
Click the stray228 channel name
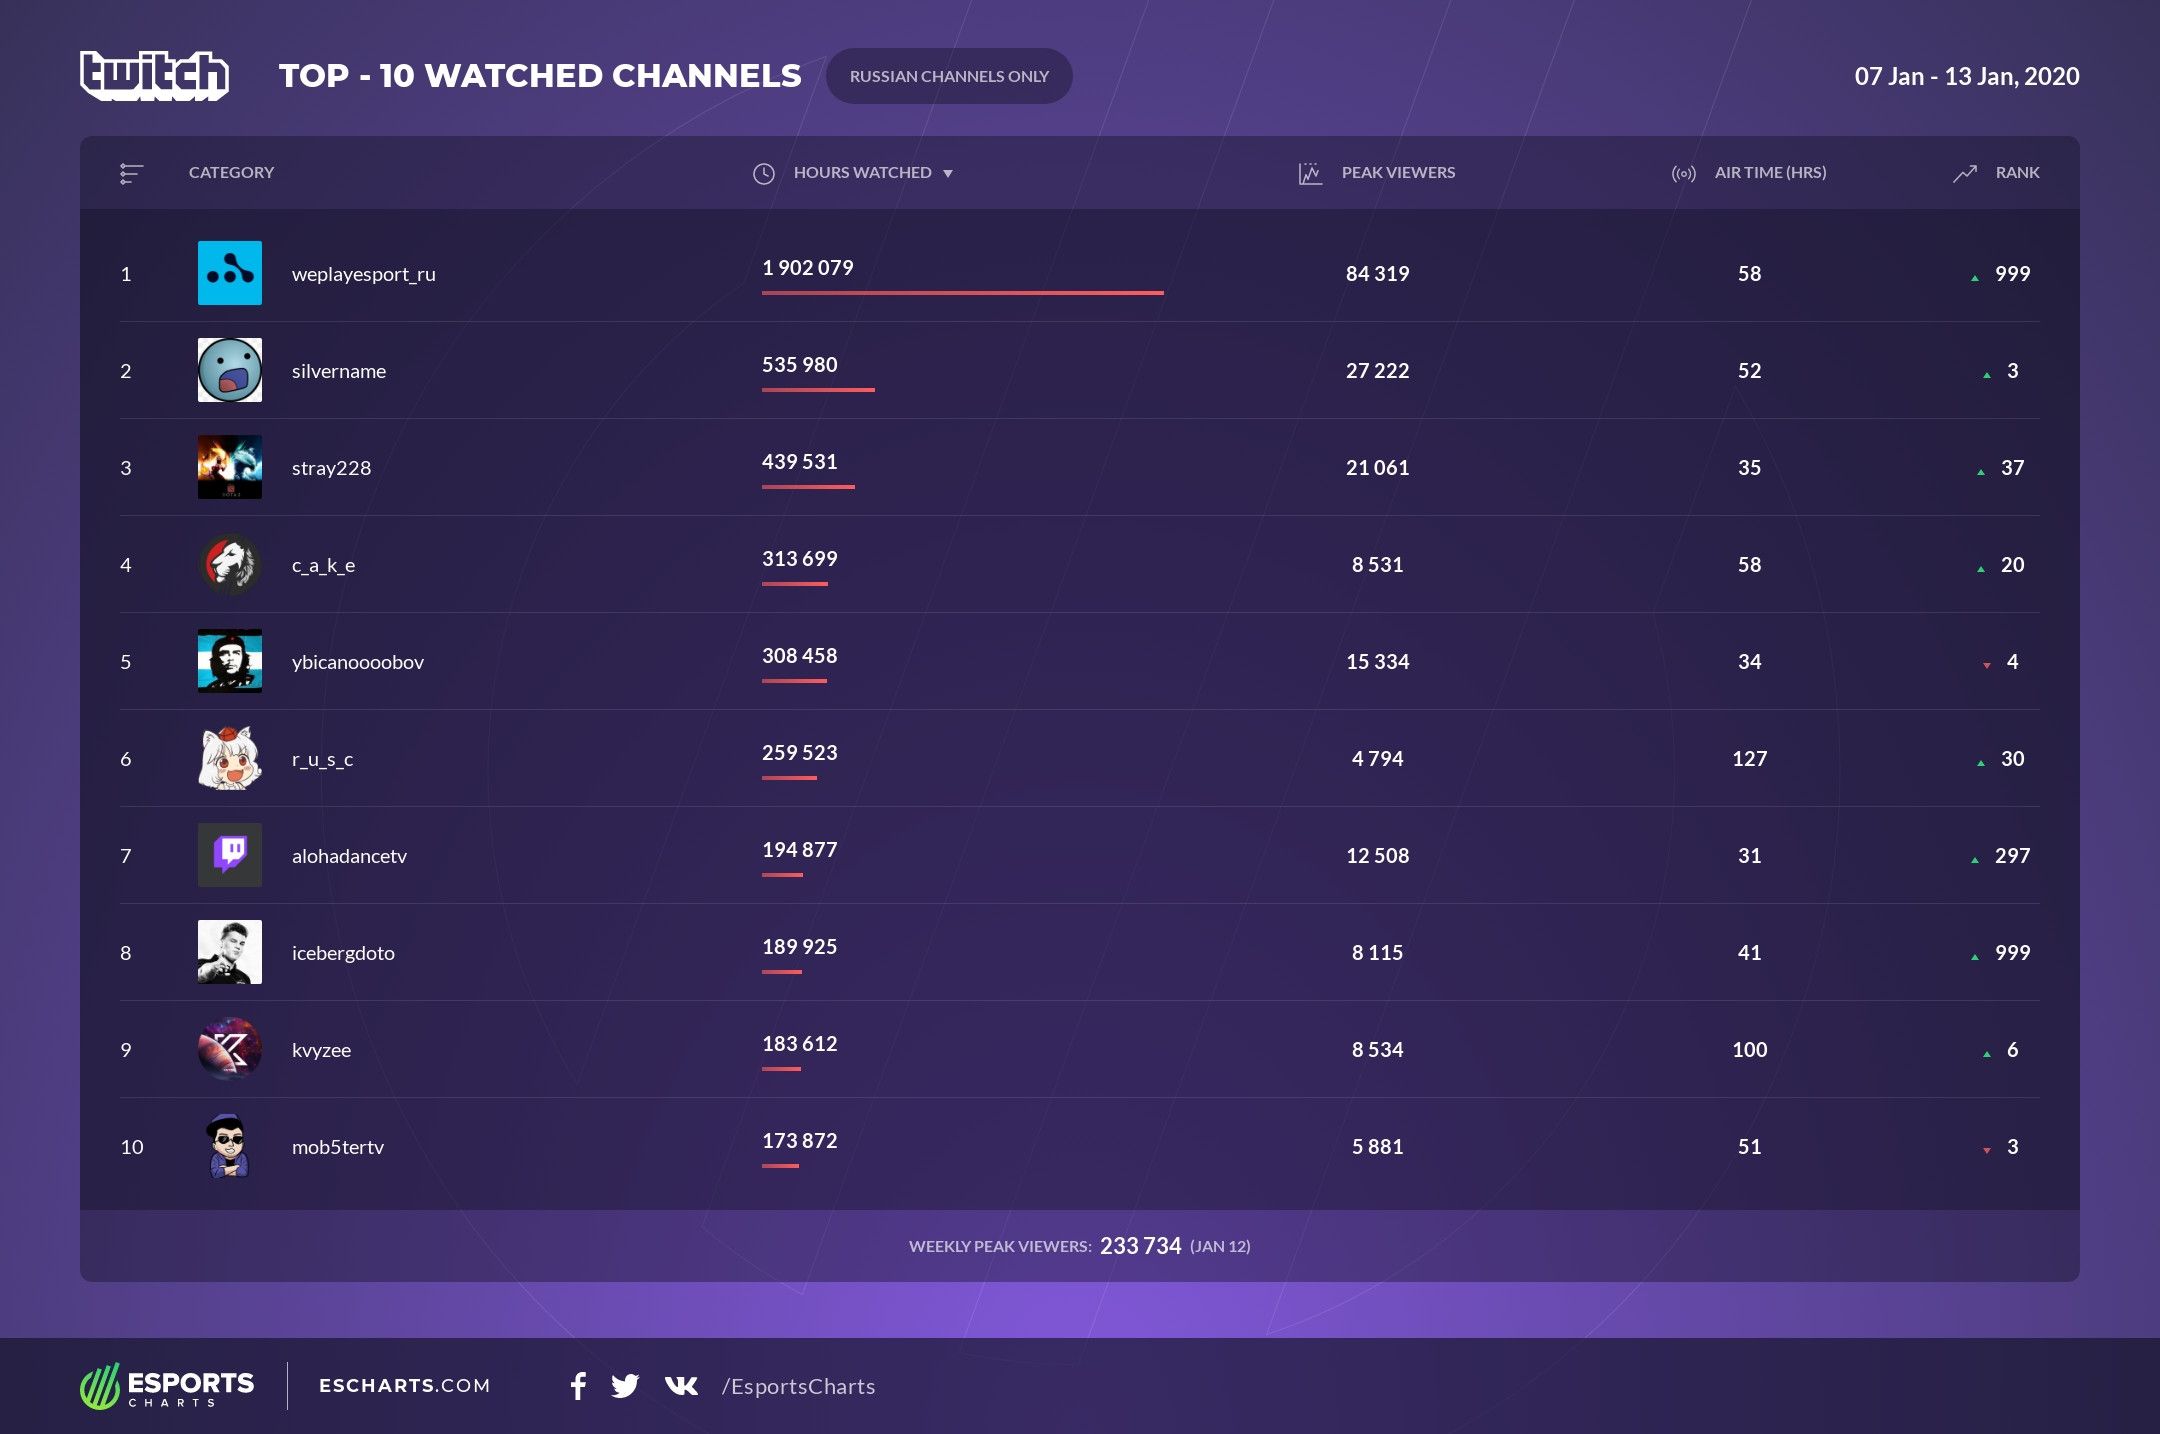(x=331, y=468)
